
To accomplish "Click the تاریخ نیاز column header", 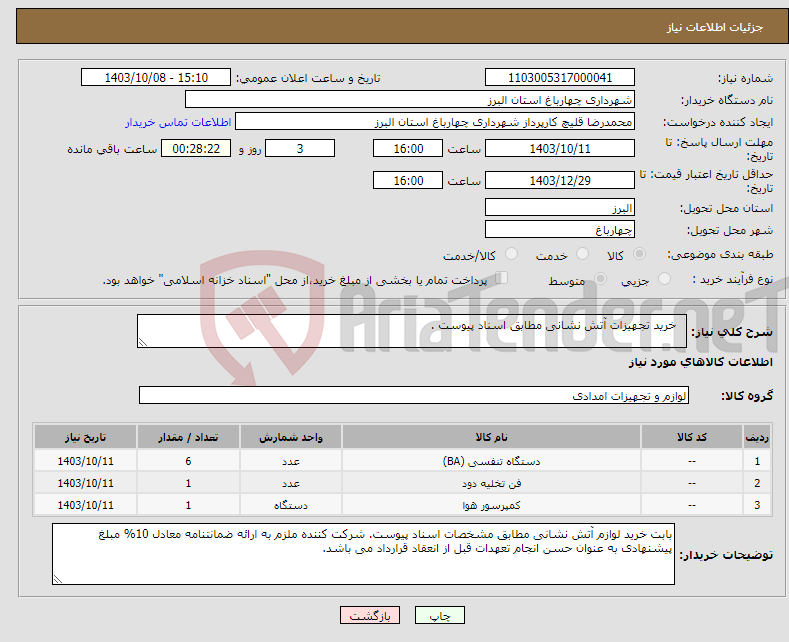I will point(86,437).
